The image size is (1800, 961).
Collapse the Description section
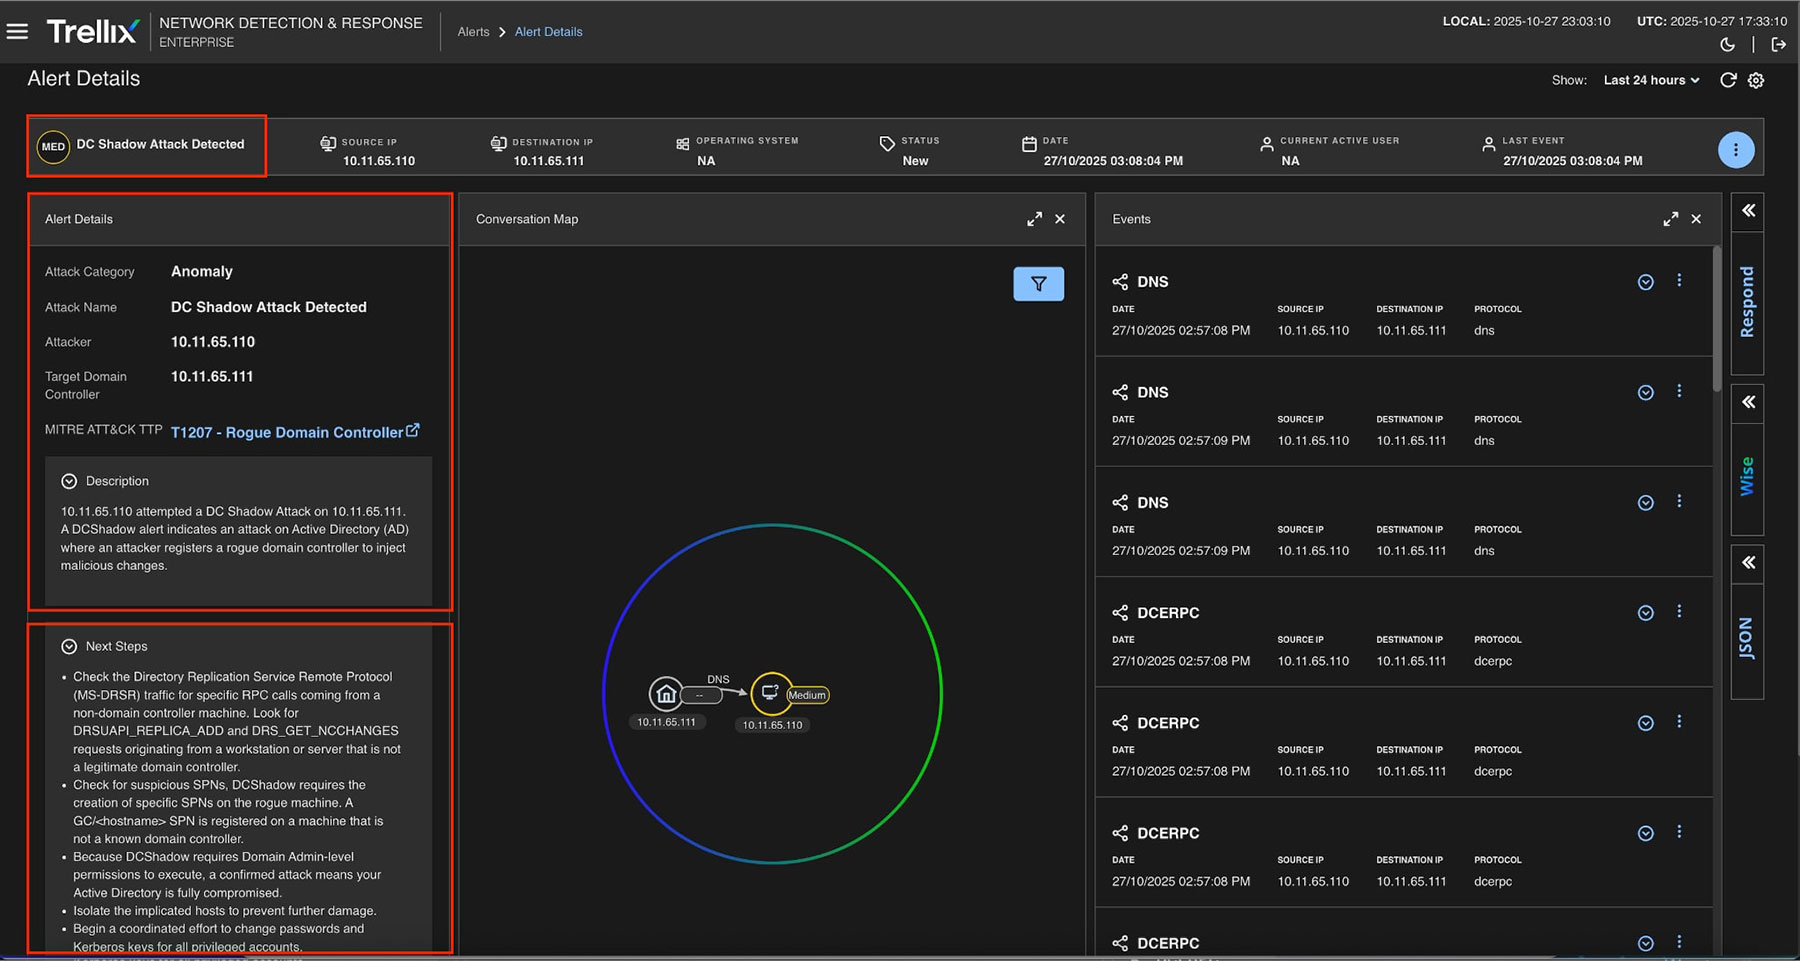click(69, 481)
